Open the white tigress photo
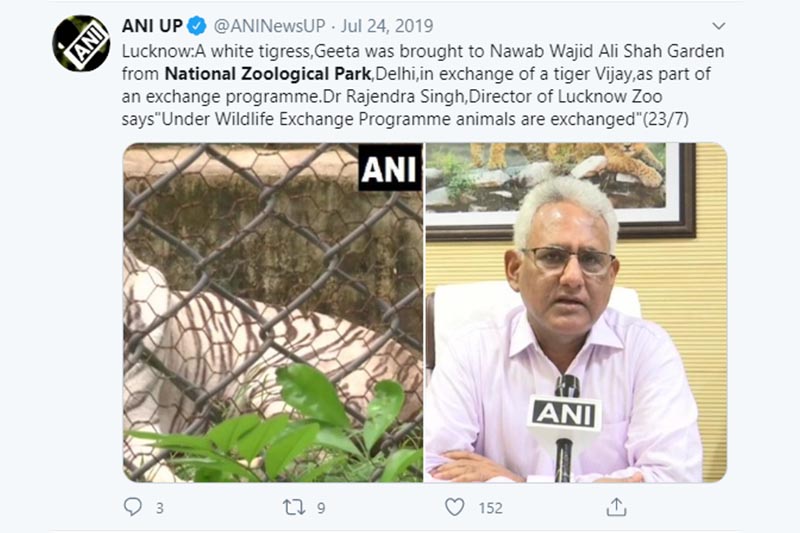Image resolution: width=800 pixels, height=533 pixels. tap(273, 313)
